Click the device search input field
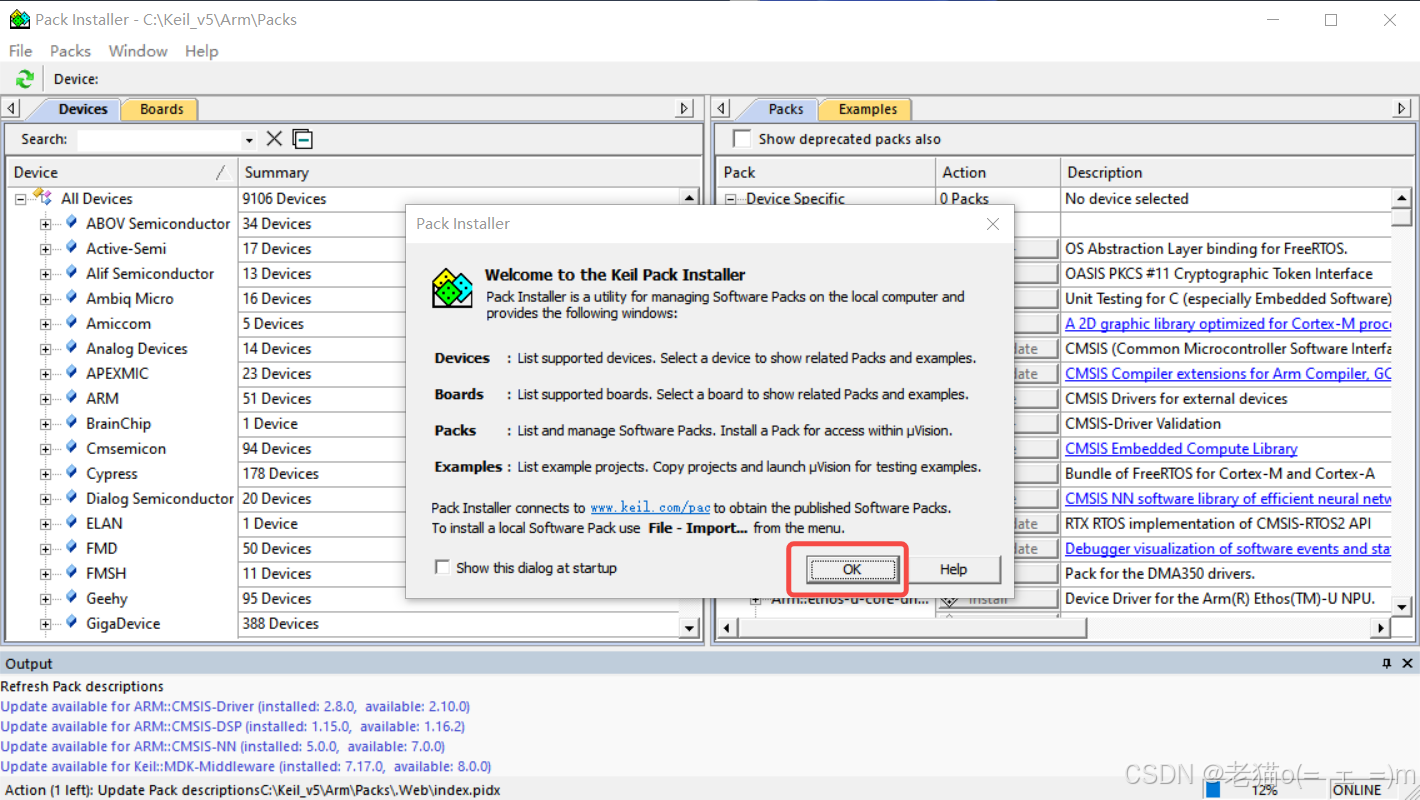The height and width of the screenshot is (800, 1420). pos(160,140)
